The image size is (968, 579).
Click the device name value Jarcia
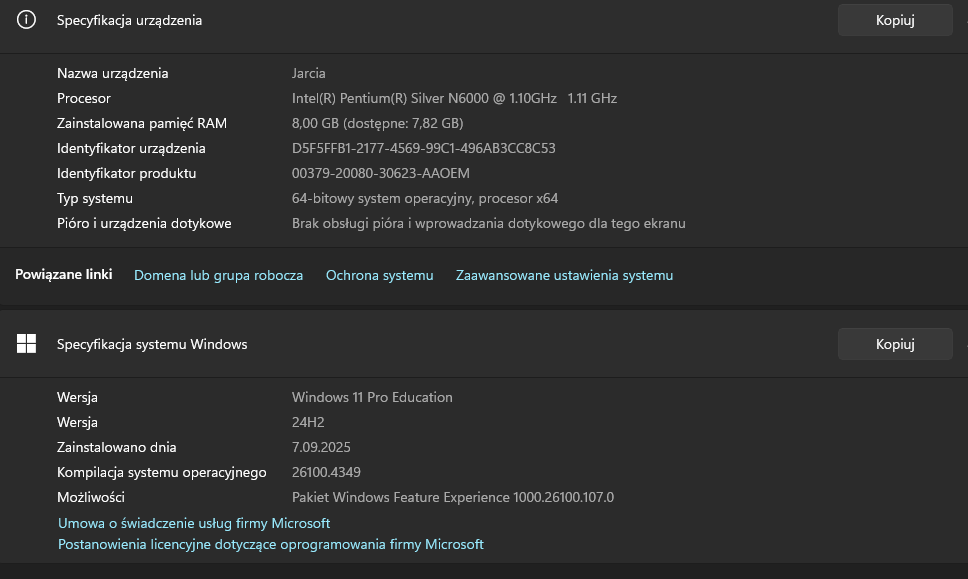point(309,73)
